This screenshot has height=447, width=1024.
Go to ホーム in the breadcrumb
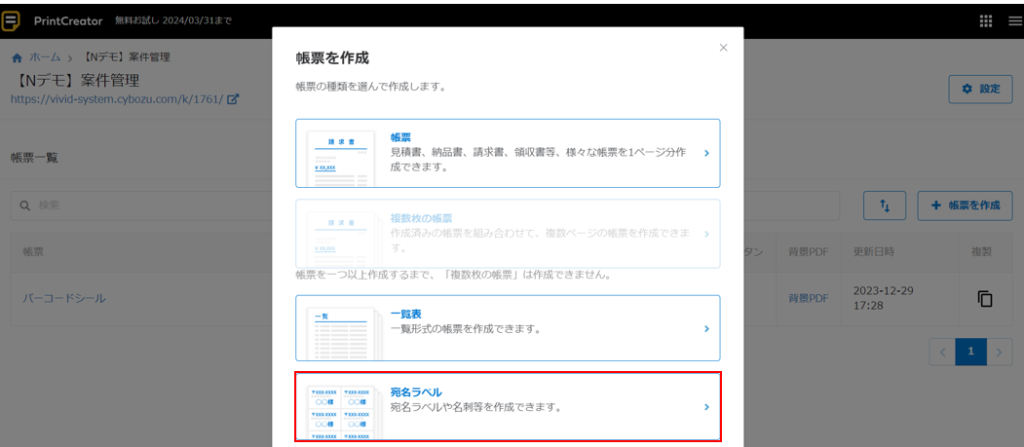click(x=44, y=58)
